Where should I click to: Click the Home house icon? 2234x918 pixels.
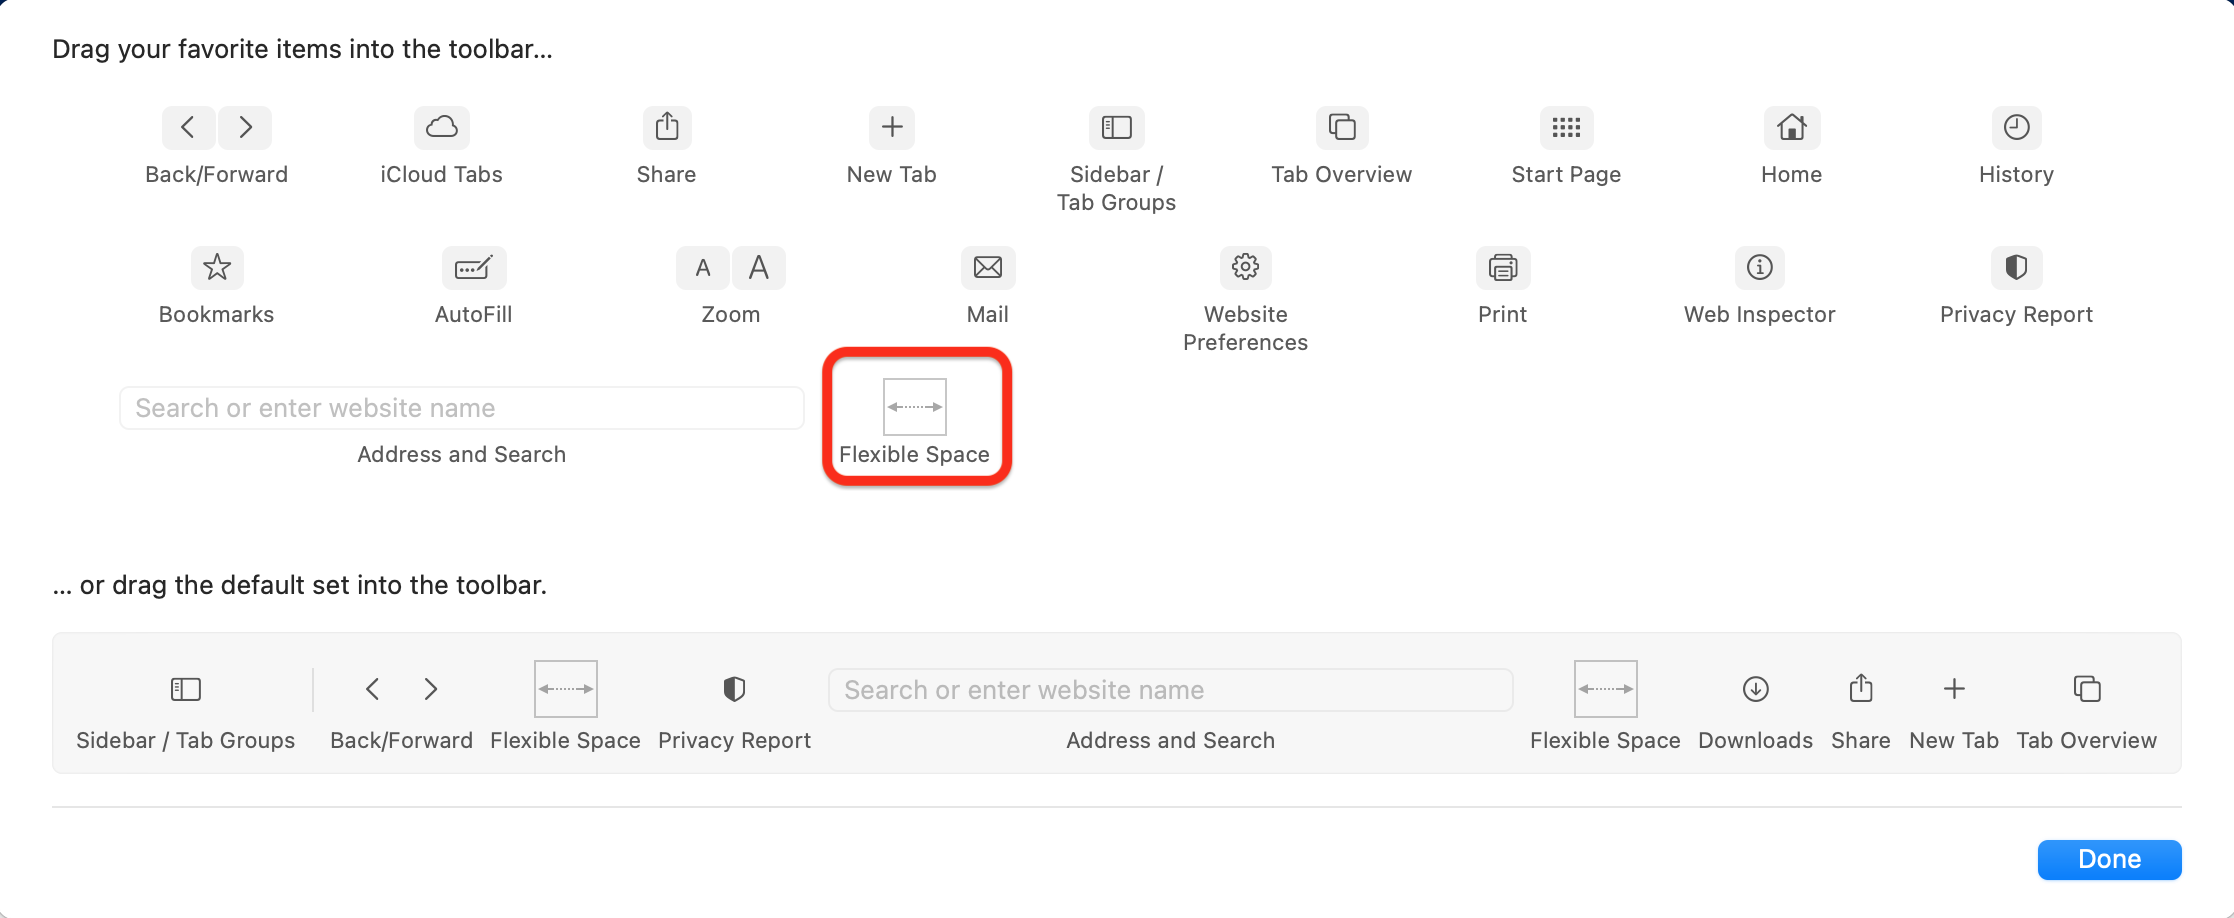pos(1791,127)
